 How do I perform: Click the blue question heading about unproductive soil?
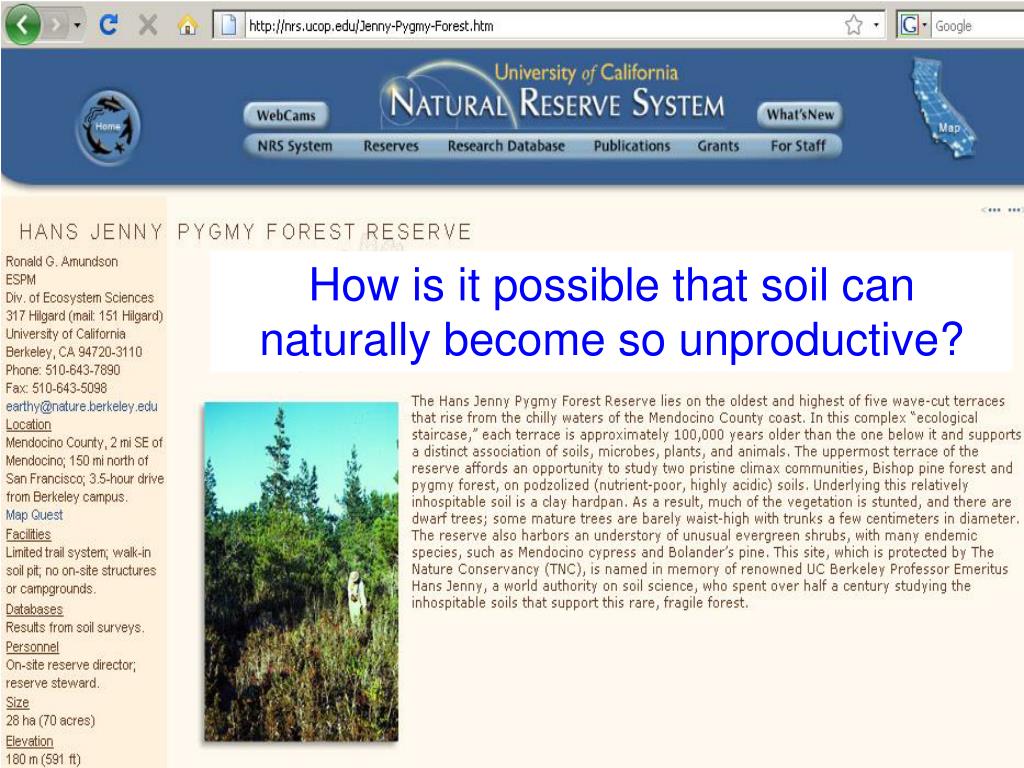point(611,312)
